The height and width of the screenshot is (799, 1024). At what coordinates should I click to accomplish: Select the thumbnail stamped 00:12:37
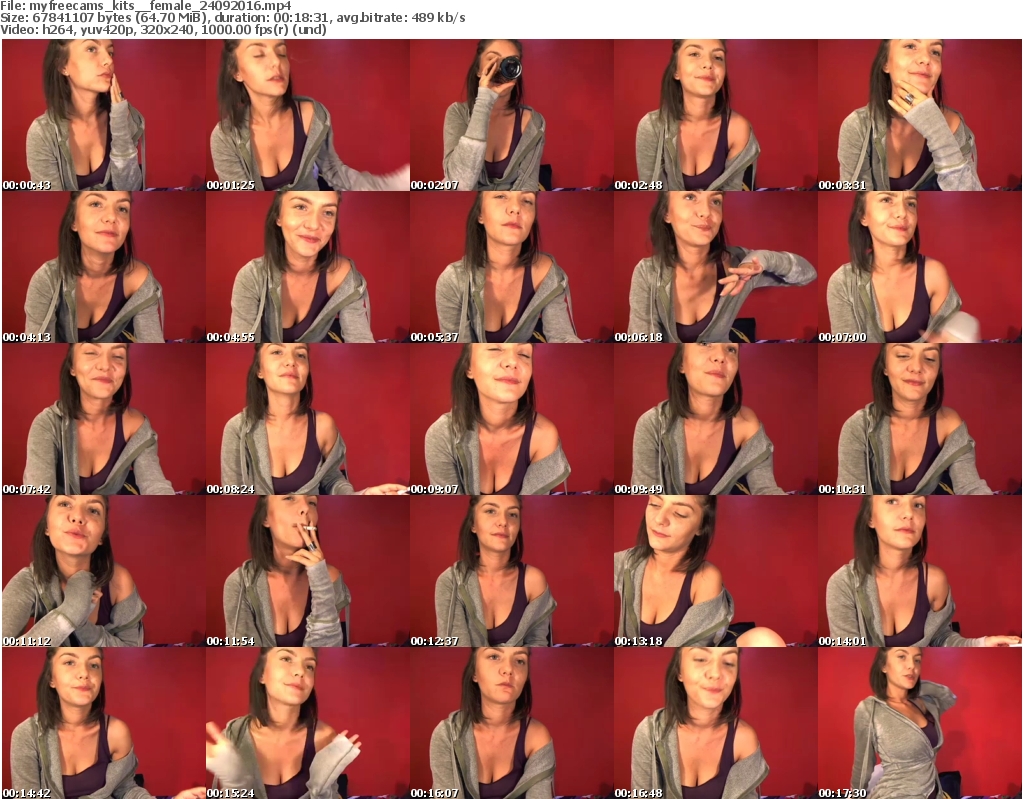pyautogui.click(x=511, y=571)
